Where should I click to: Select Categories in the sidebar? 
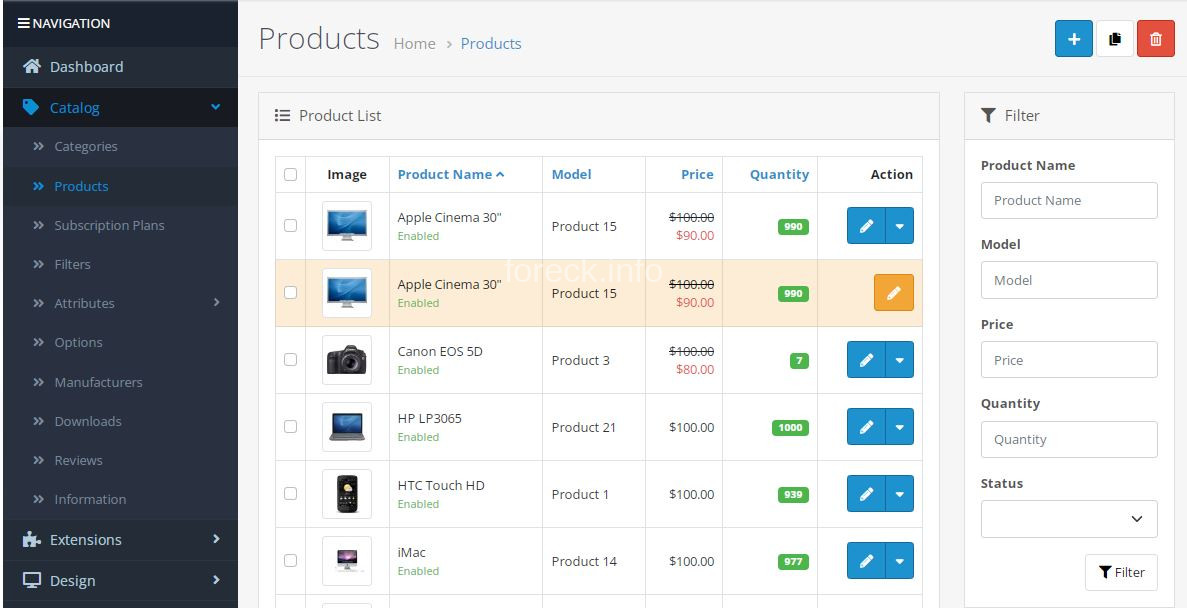[x=85, y=146]
